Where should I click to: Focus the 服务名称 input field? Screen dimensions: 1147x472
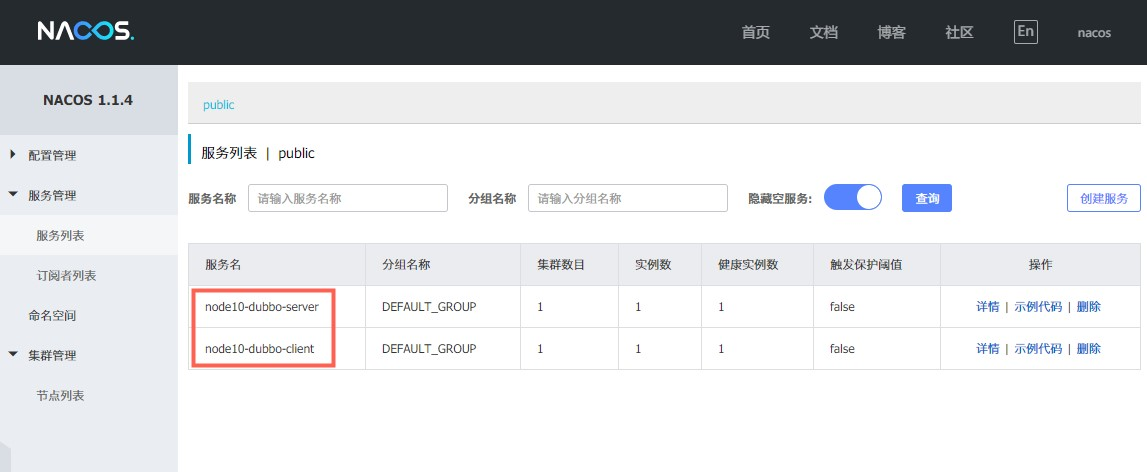(x=347, y=198)
